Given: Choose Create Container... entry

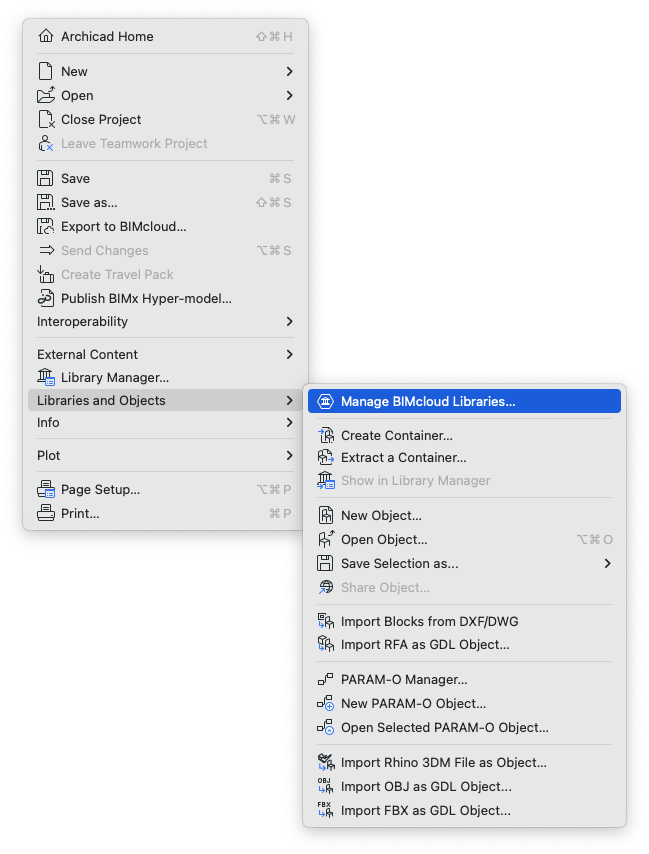Looking at the screenshot, I should [x=464, y=435].
